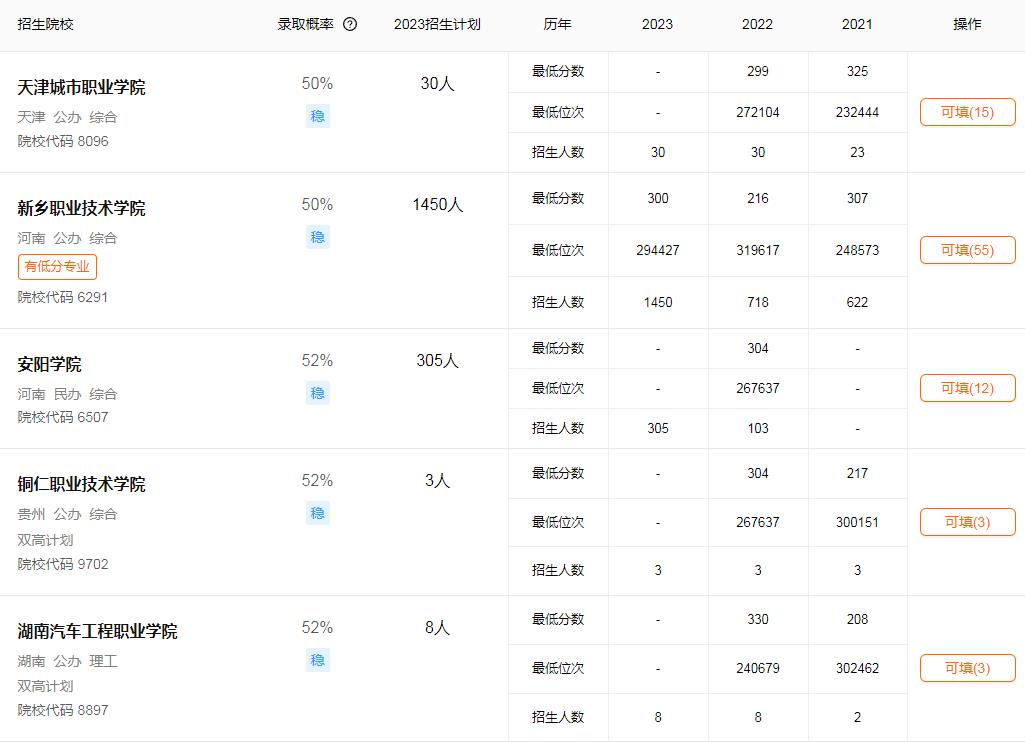Click 贵州 公办 综合 description text

67,514
